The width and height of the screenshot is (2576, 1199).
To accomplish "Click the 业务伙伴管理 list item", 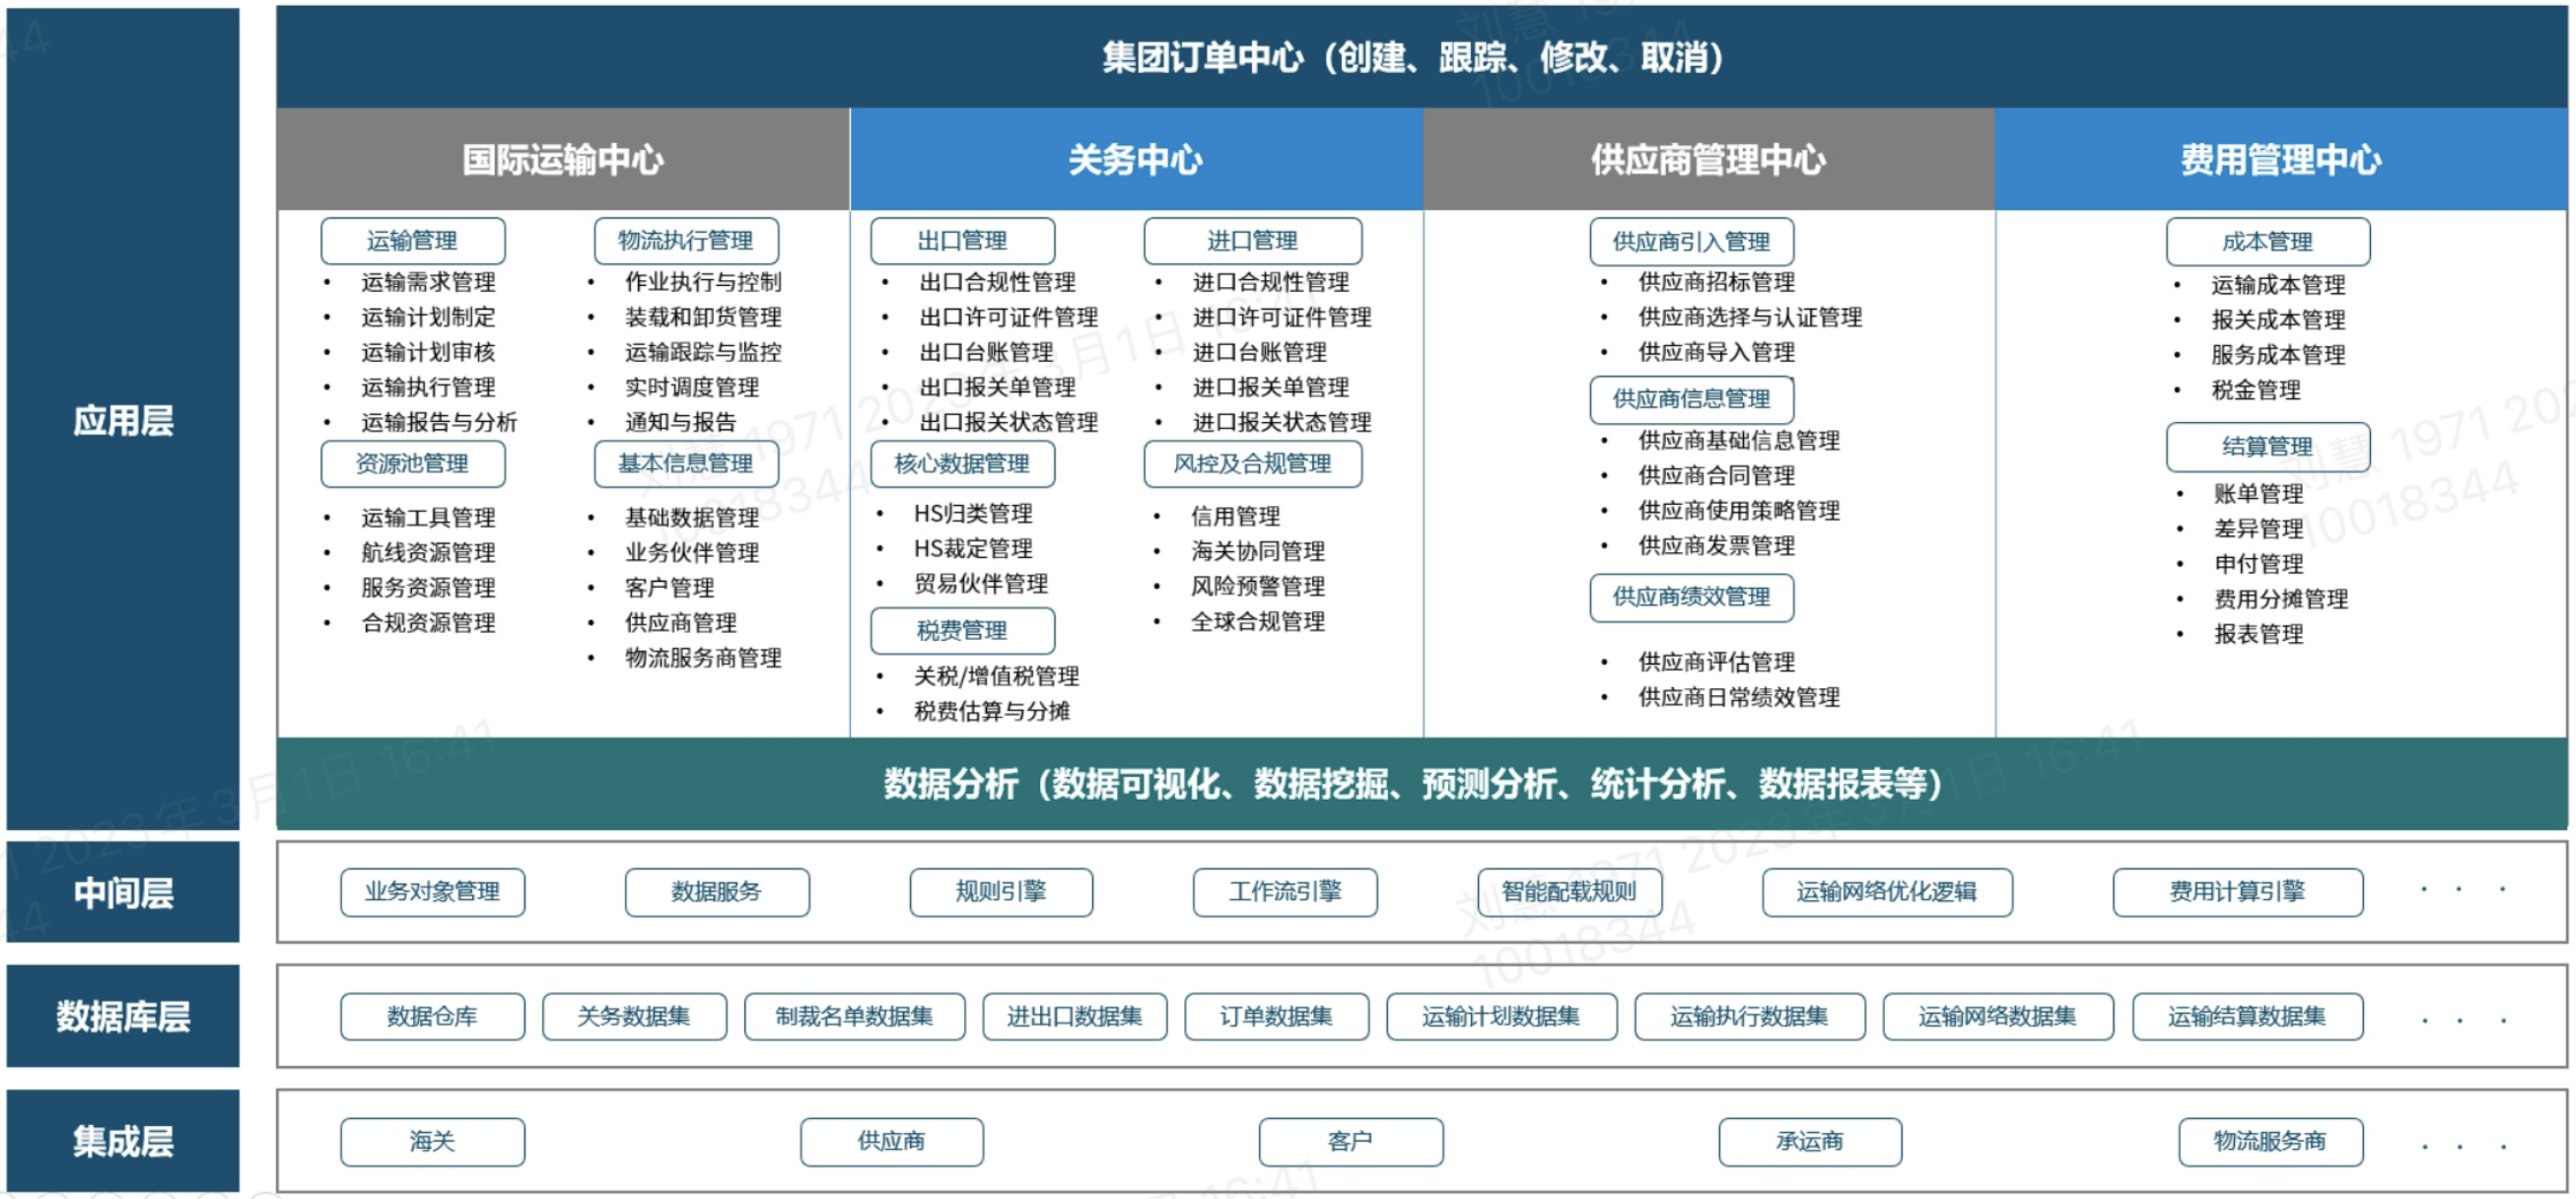I will 693,552.
